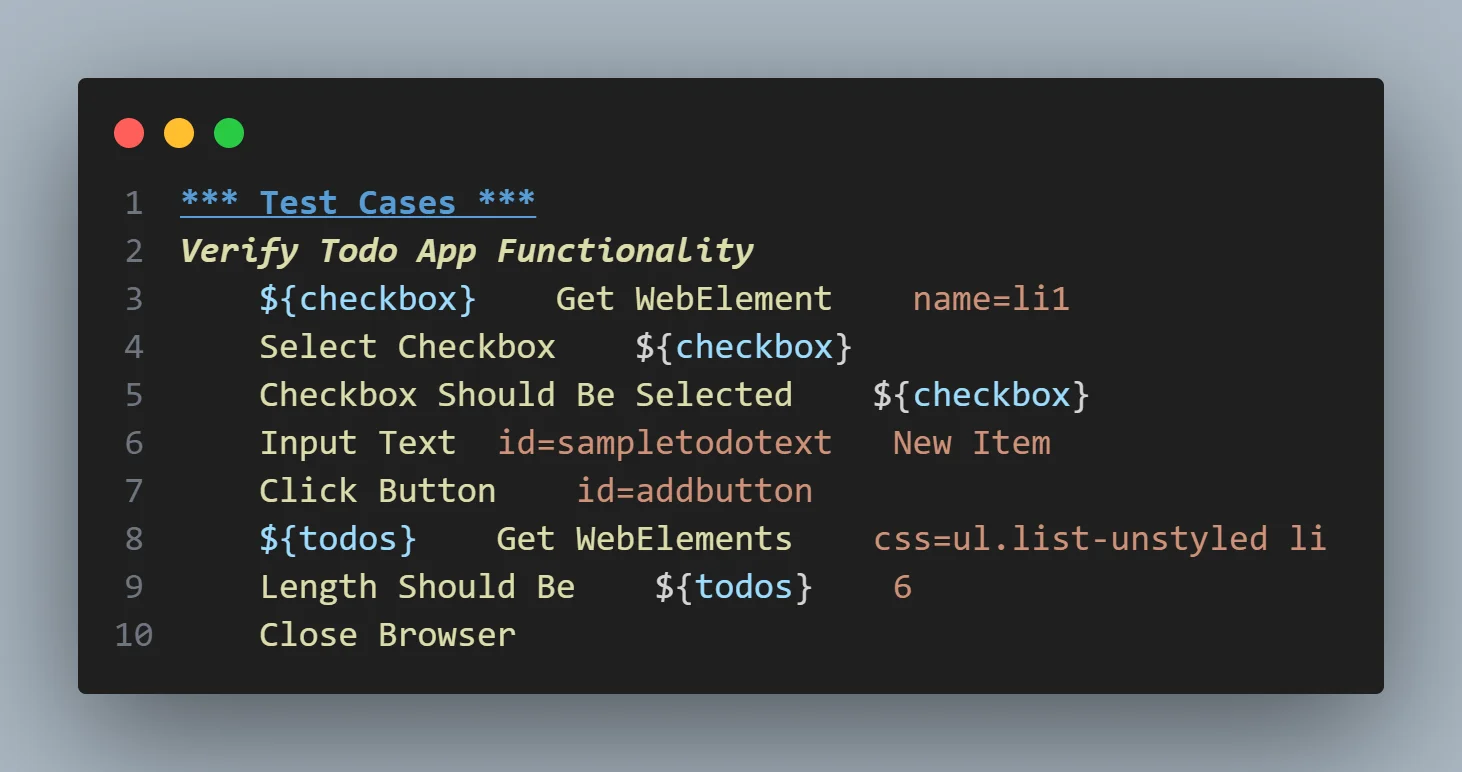This screenshot has width=1462, height=772.
Task: Click the Click Button keyword
Action: click(377, 491)
